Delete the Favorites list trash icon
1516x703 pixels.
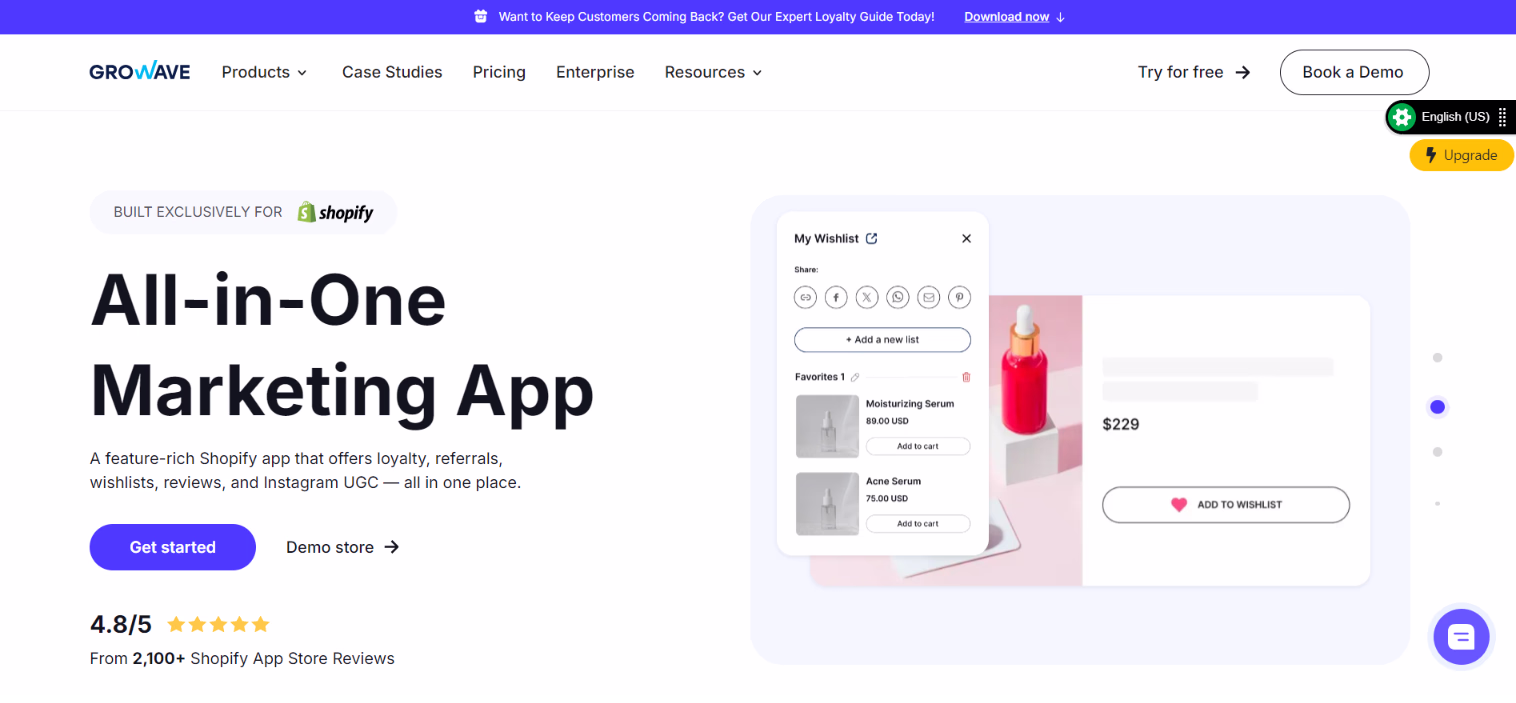click(966, 377)
